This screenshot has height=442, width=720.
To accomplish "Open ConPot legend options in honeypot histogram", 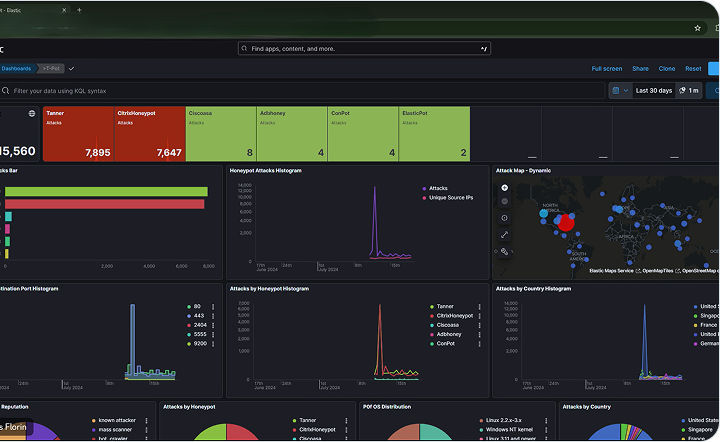I will coord(479,344).
